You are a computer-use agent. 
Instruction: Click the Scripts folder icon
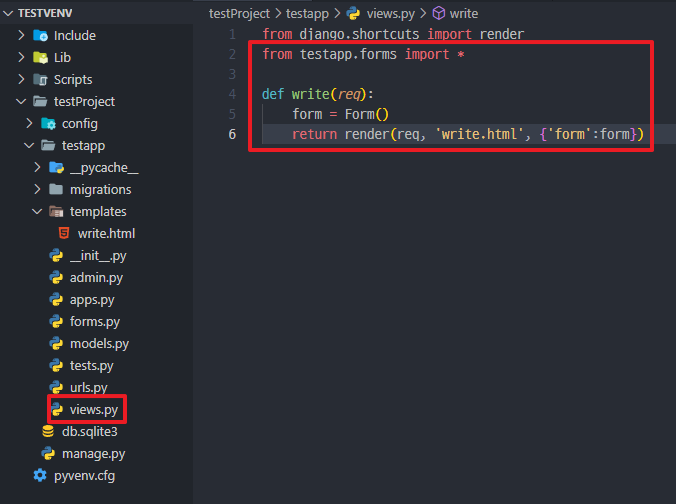pyautogui.click(x=41, y=79)
